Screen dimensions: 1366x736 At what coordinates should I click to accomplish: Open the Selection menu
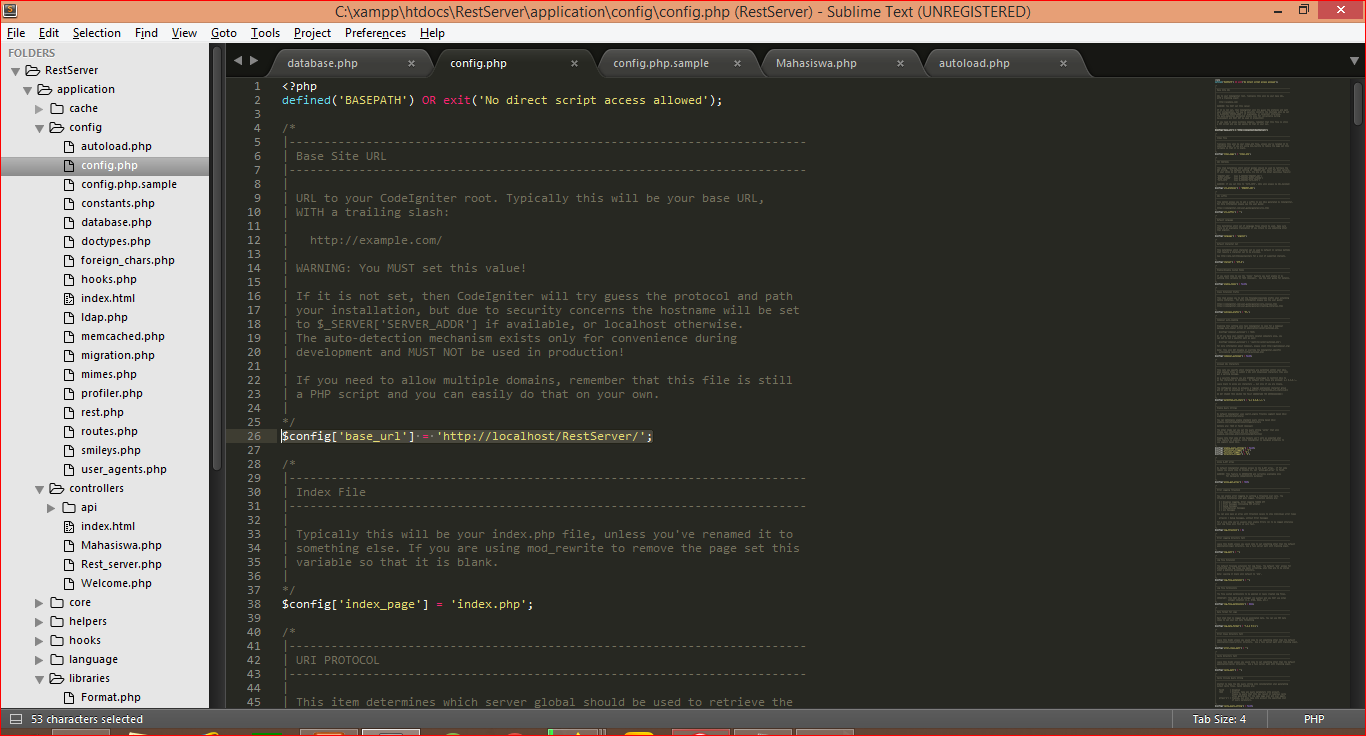pyautogui.click(x=97, y=33)
